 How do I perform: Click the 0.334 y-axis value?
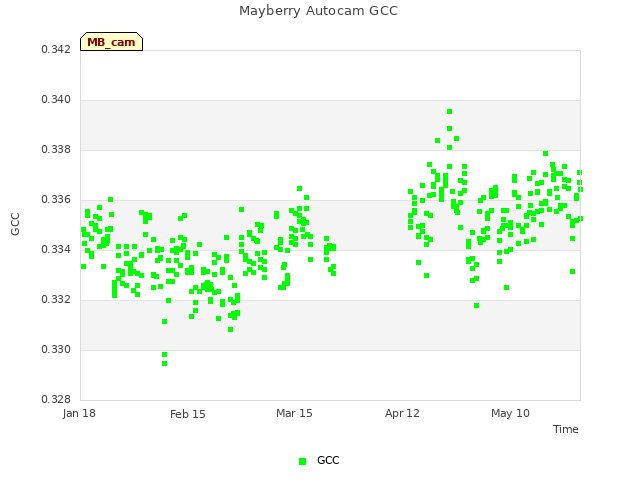click(x=56, y=249)
